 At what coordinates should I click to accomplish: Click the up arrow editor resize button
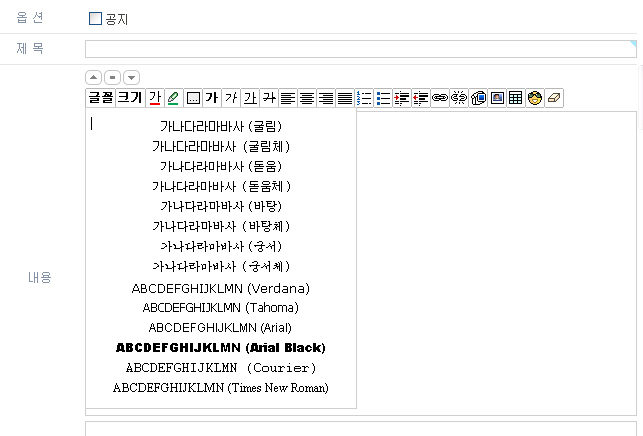tap(93, 77)
